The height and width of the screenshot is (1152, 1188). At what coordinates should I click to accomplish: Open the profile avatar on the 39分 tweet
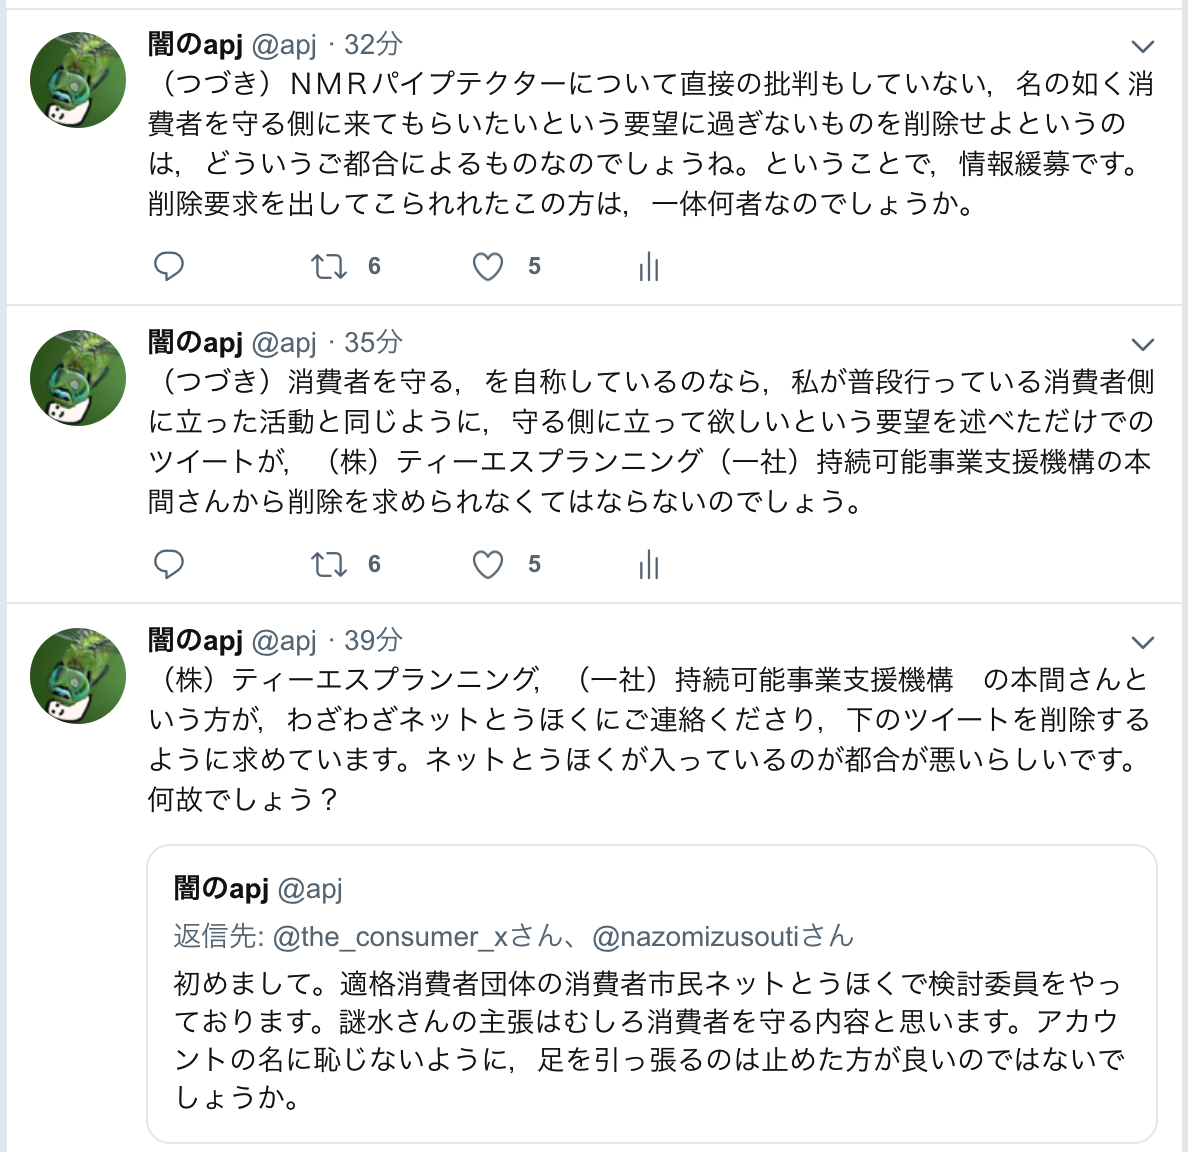[78, 676]
